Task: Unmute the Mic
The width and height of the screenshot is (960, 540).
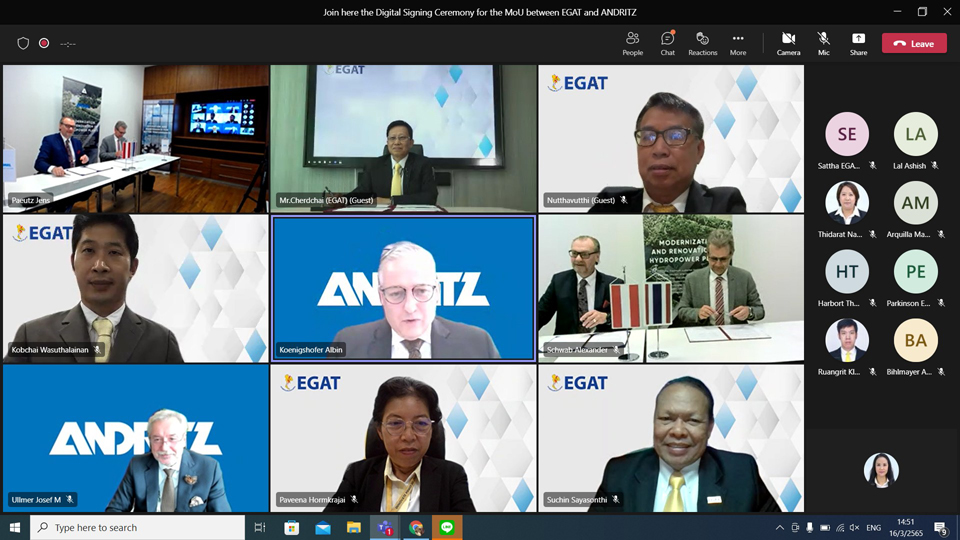Action: 823,43
